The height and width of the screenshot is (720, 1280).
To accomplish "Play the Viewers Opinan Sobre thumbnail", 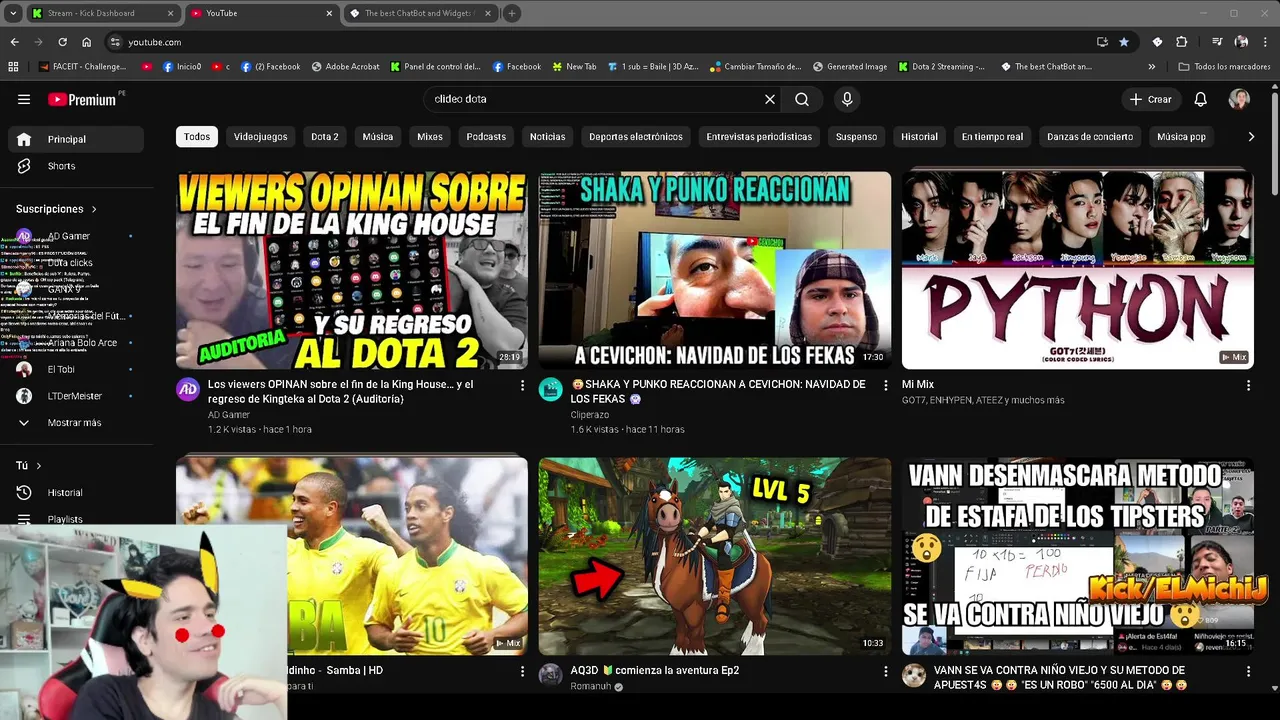I will pyautogui.click(x=352, y=270).
